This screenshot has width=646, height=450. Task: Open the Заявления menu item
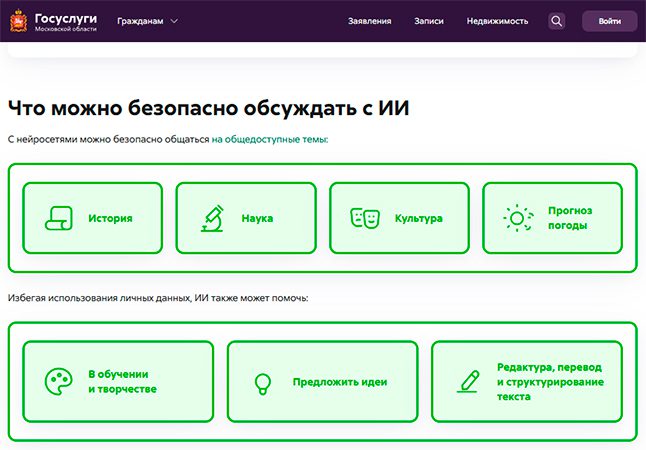(370, 21)
